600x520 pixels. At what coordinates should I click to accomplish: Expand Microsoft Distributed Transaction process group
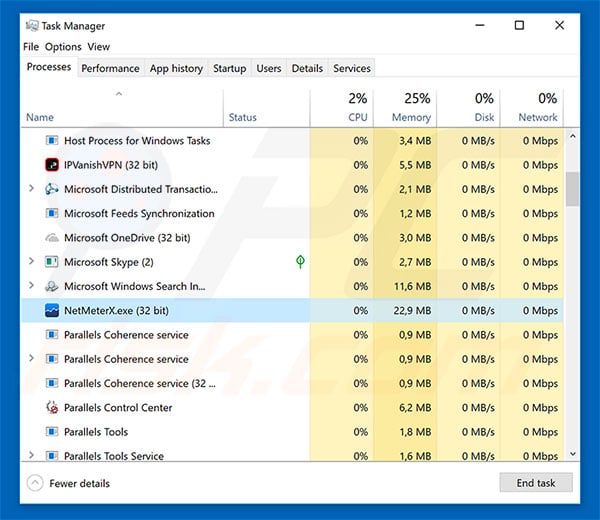(31, 189)
